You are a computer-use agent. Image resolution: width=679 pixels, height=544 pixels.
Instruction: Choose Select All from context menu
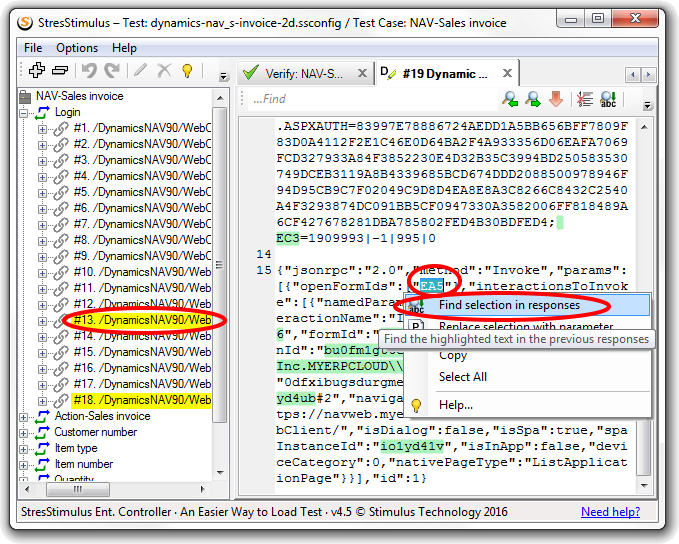point(463,377)
